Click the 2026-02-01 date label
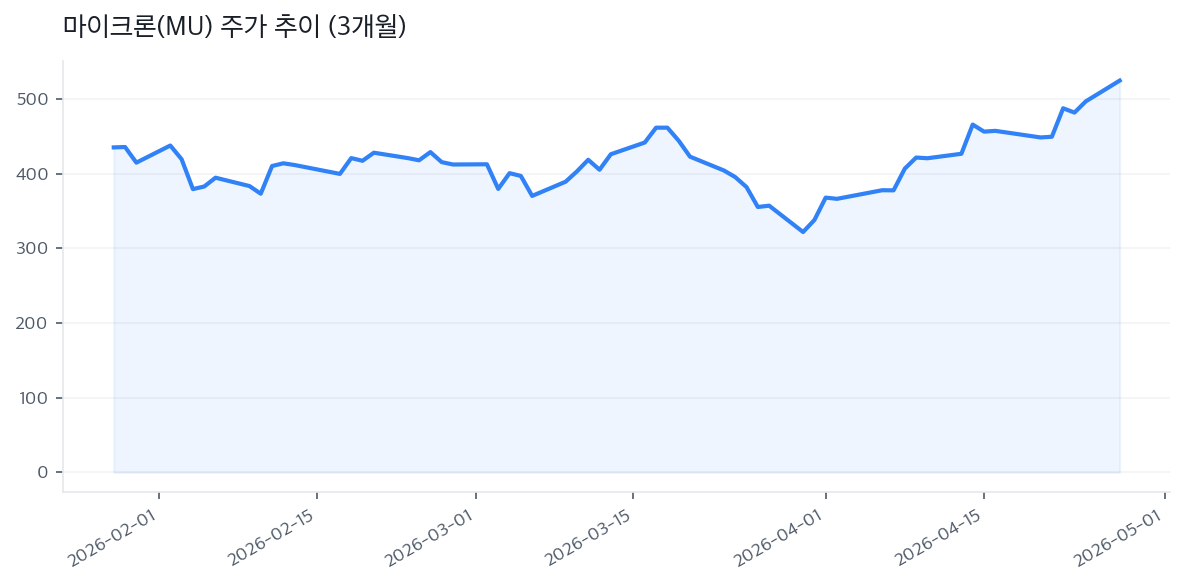This screenshot has width=1185, height=585. (113, 538)
